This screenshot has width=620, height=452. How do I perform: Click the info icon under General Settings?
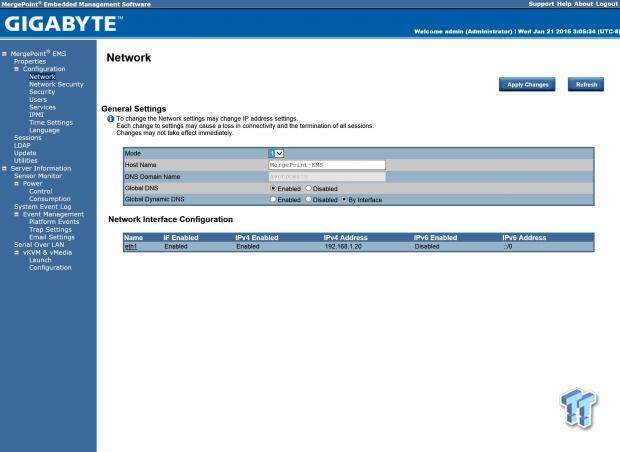(x=110, y=118)
